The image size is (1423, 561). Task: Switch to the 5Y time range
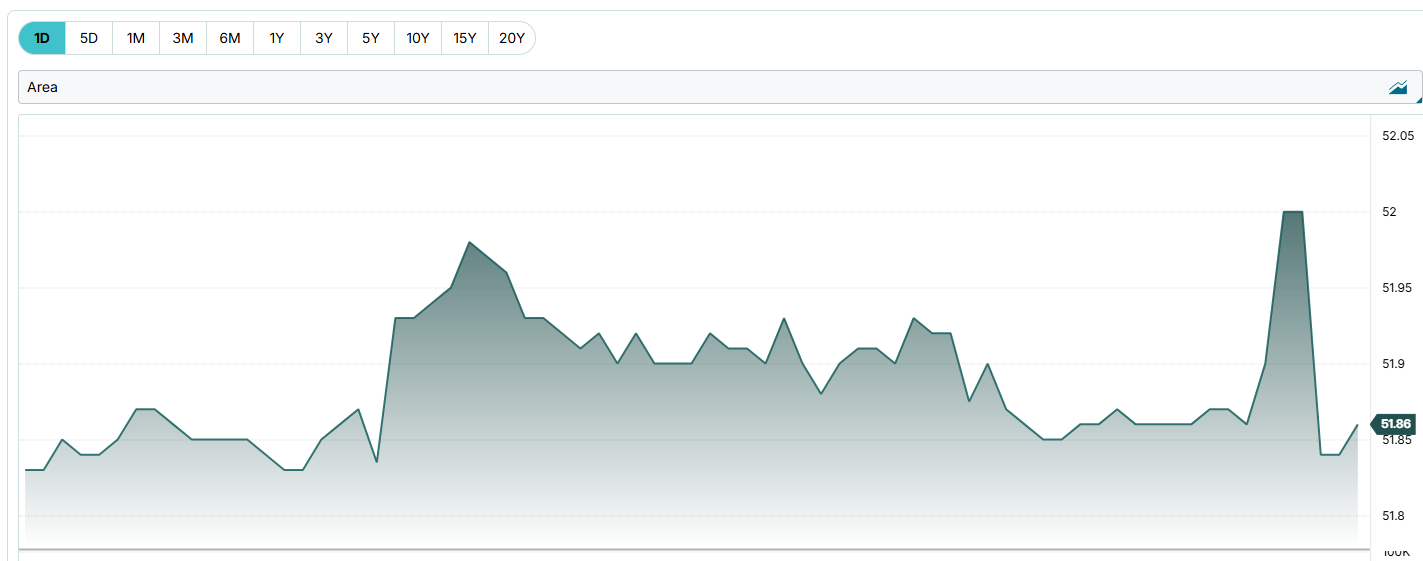371,38
